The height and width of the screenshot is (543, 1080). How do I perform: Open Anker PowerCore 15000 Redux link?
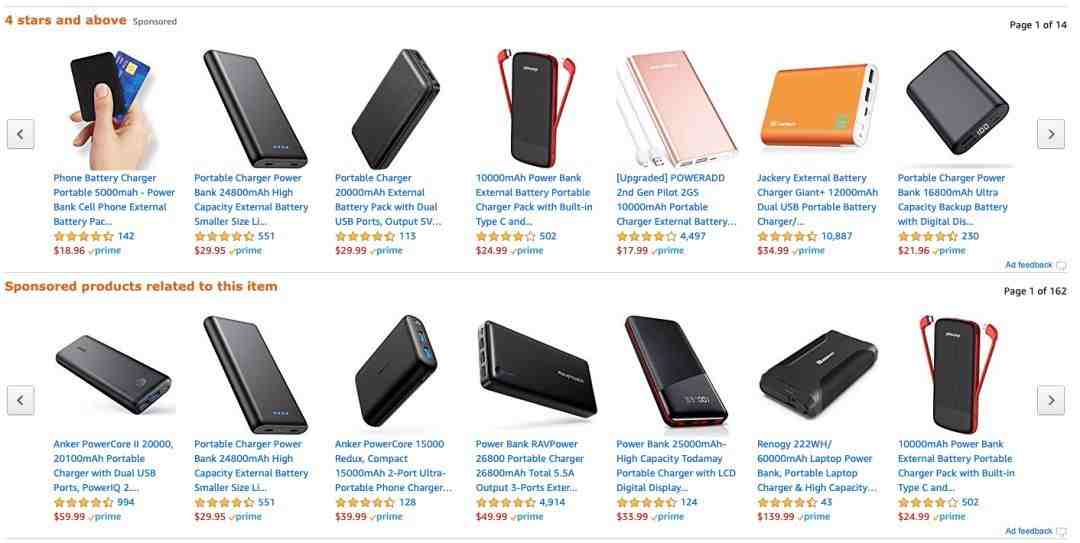point(394,466)
